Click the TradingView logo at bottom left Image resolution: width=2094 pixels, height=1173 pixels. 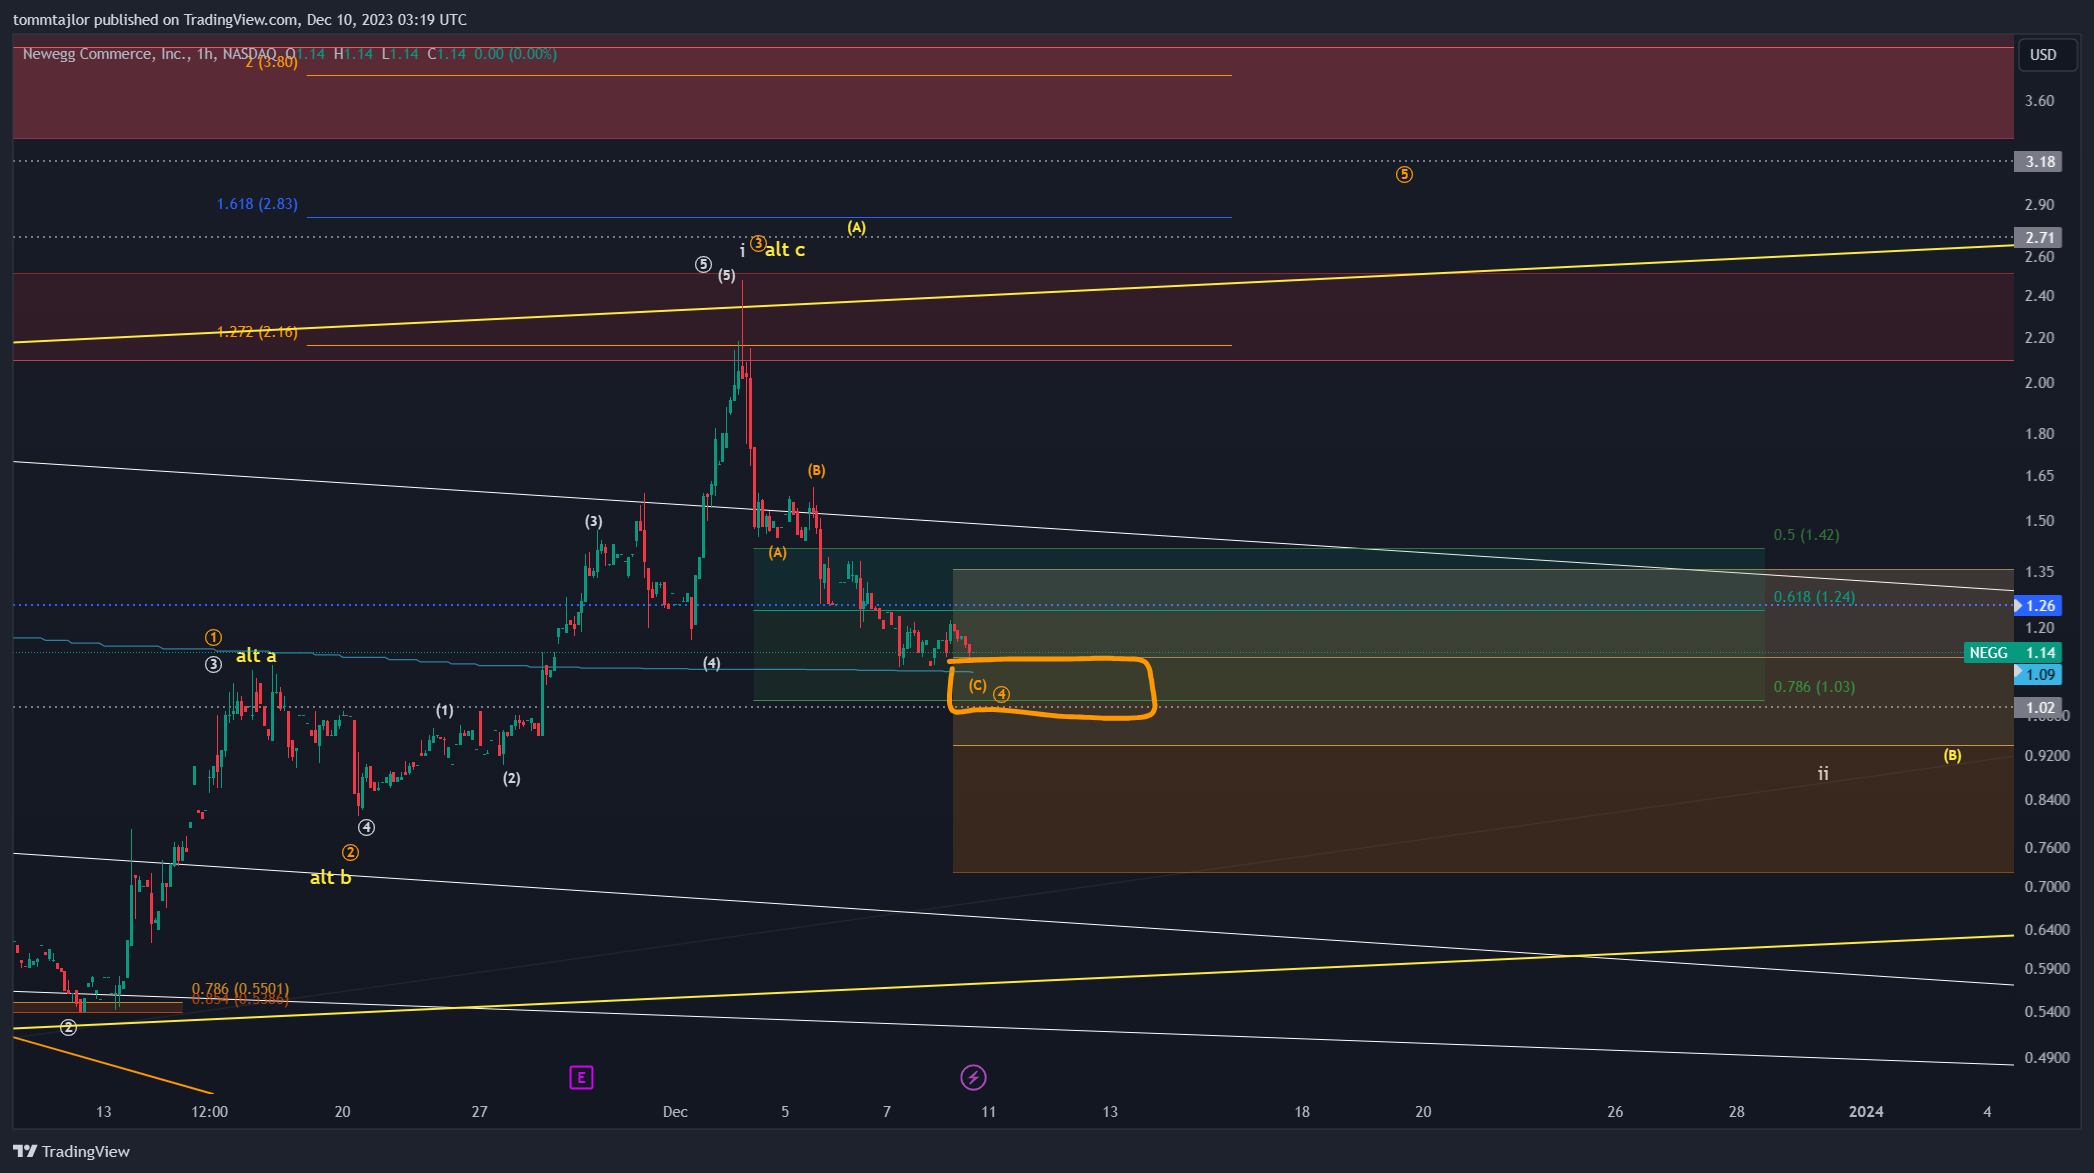point(72,1151)
